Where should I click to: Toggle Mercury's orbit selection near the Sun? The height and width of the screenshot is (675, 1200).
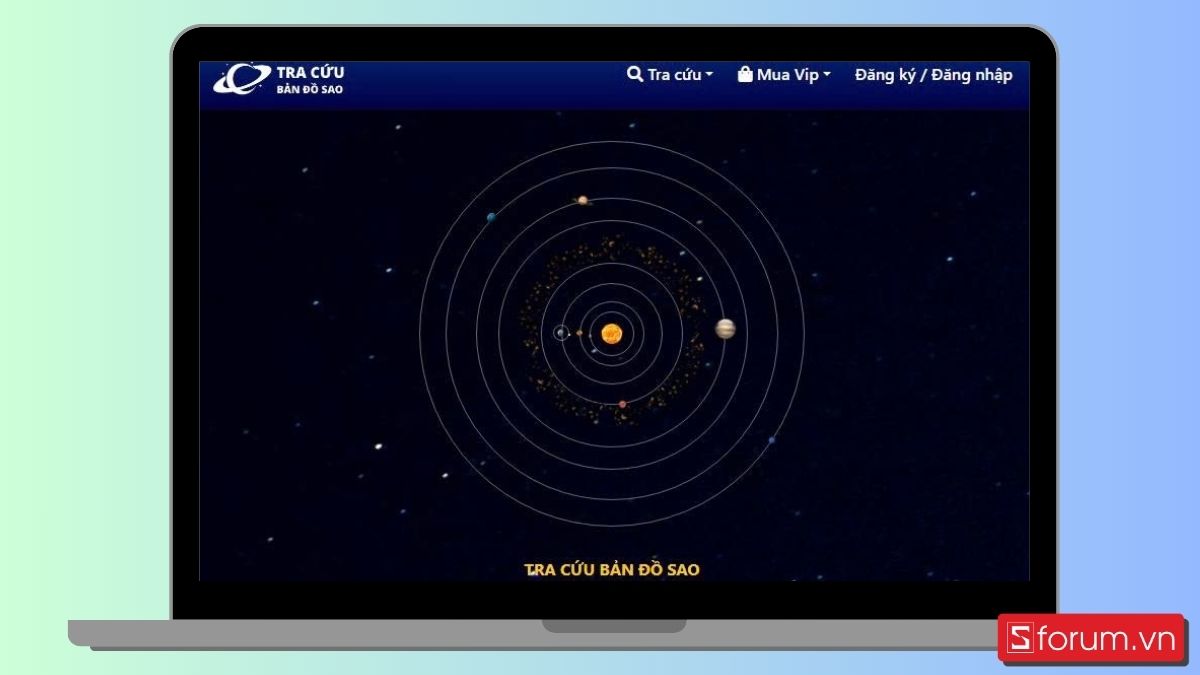pos(590,336)
